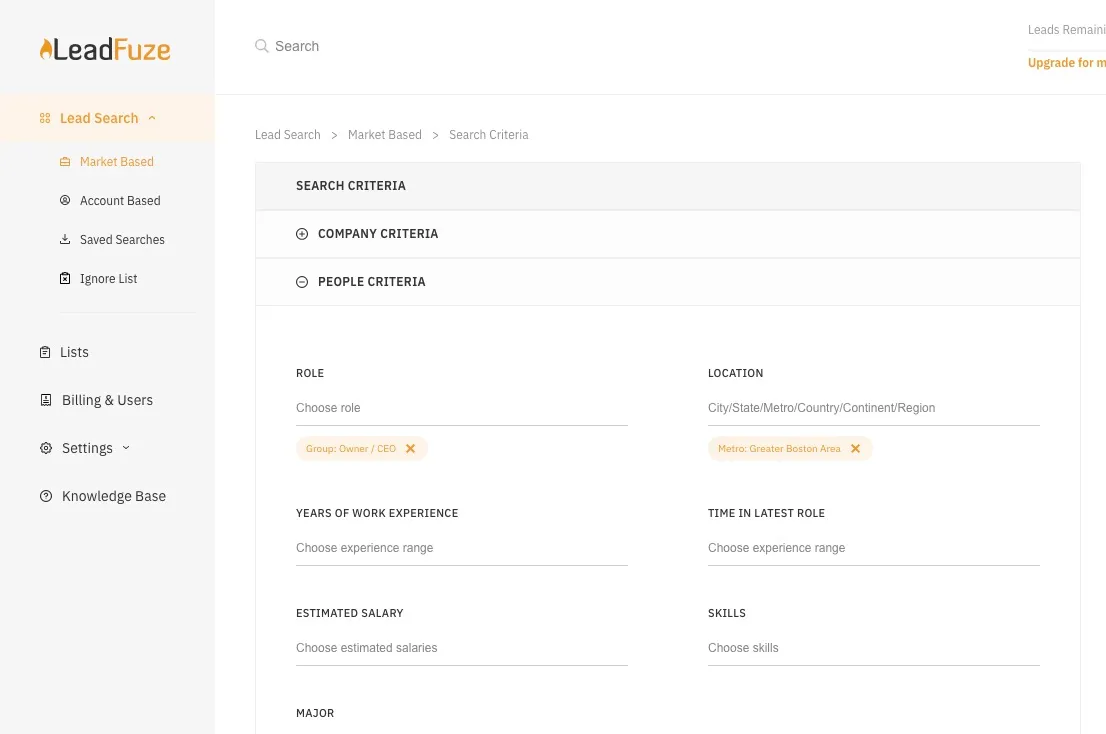
Task: Click the Lead Search breadcrumb link
Action: [288, 135]
